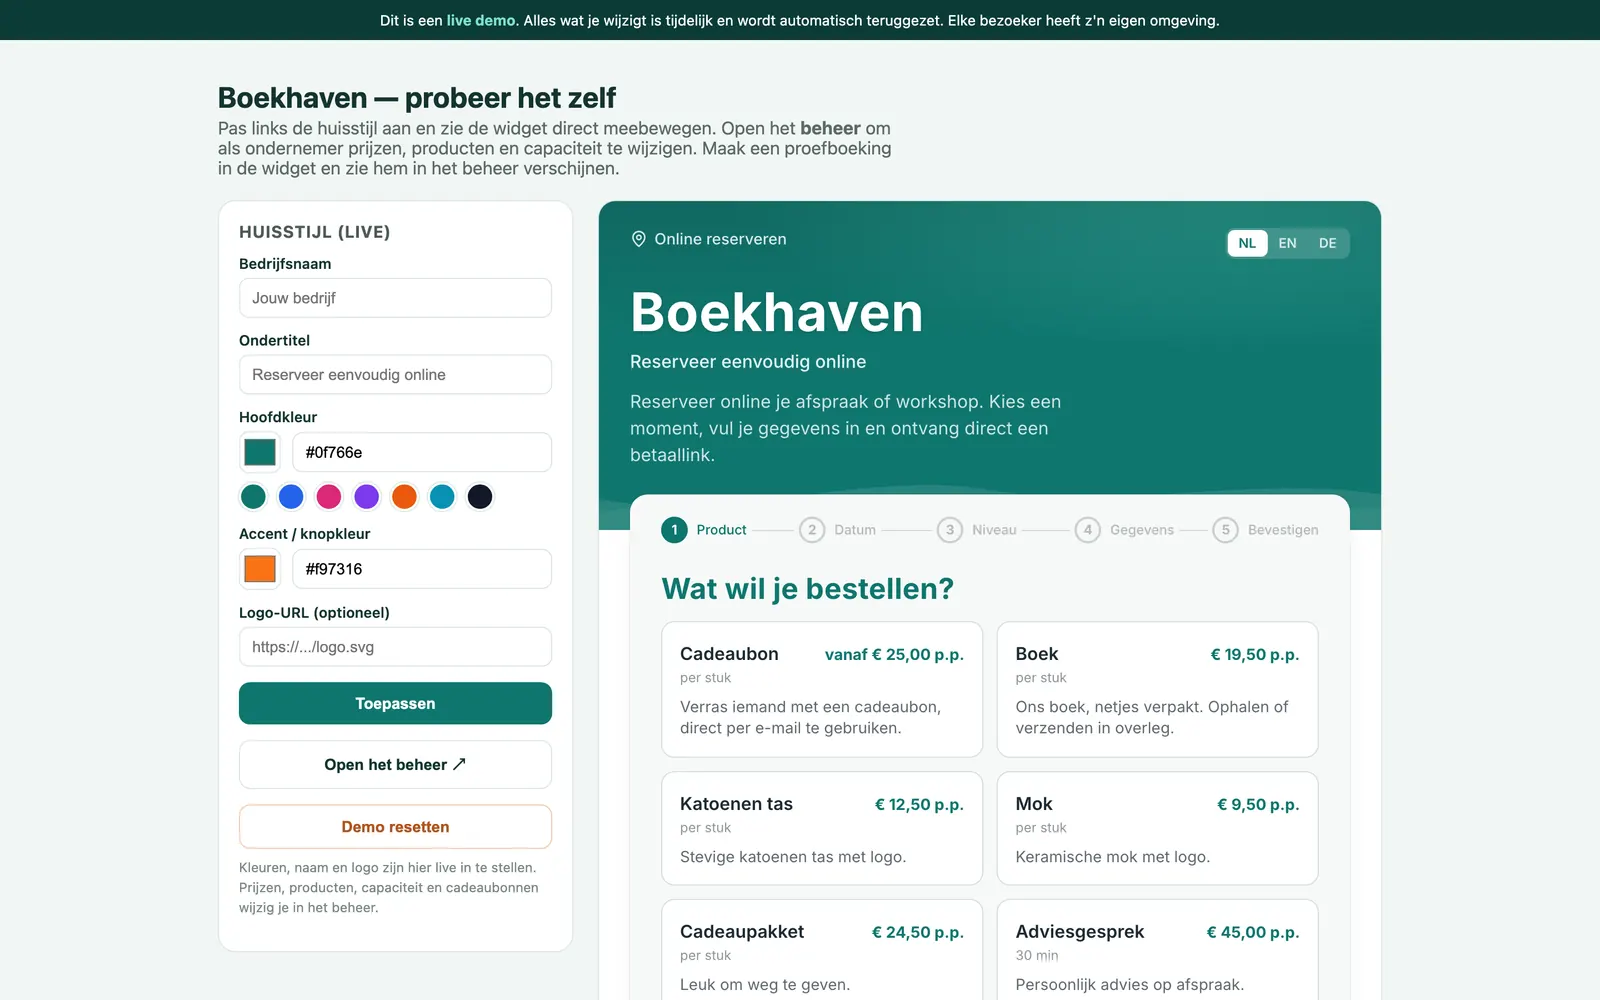Click the 'Wat wil je bestellen?' heading
Image resolution: width=1600 pixels, height=1000 pixels.
[x=808, y=589]
